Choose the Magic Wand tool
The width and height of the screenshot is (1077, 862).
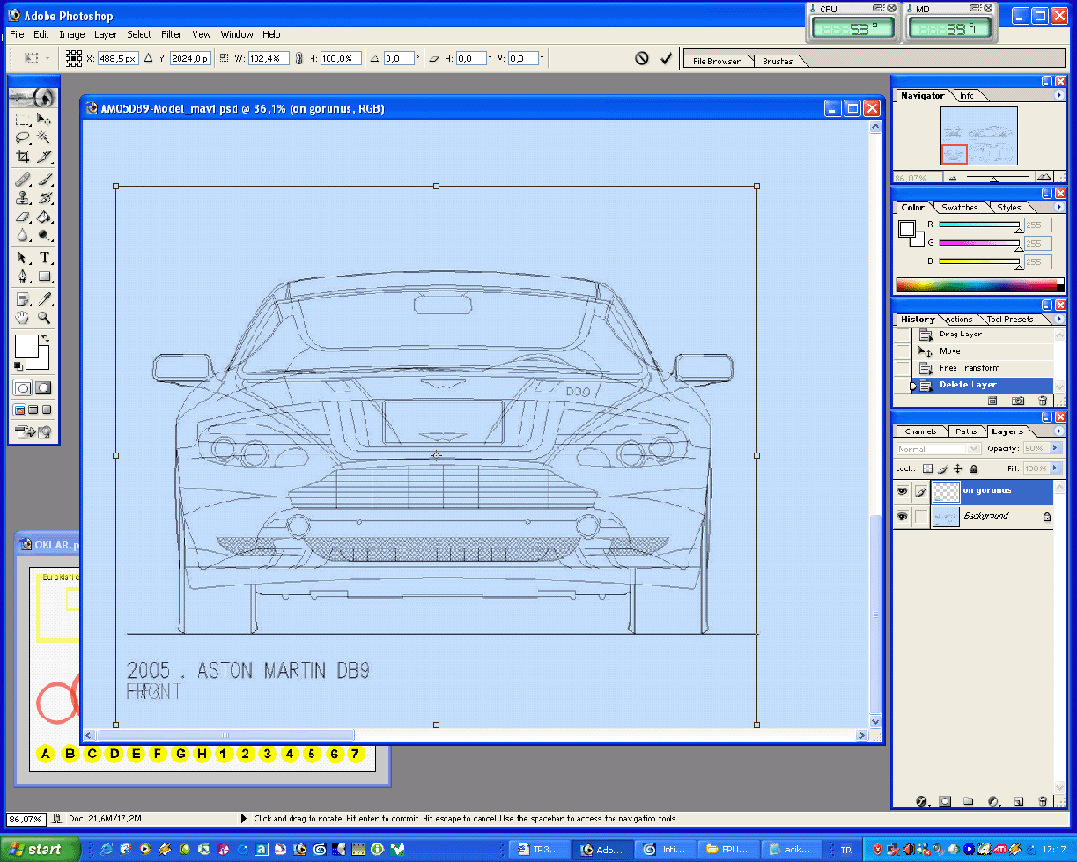(44, 137)
